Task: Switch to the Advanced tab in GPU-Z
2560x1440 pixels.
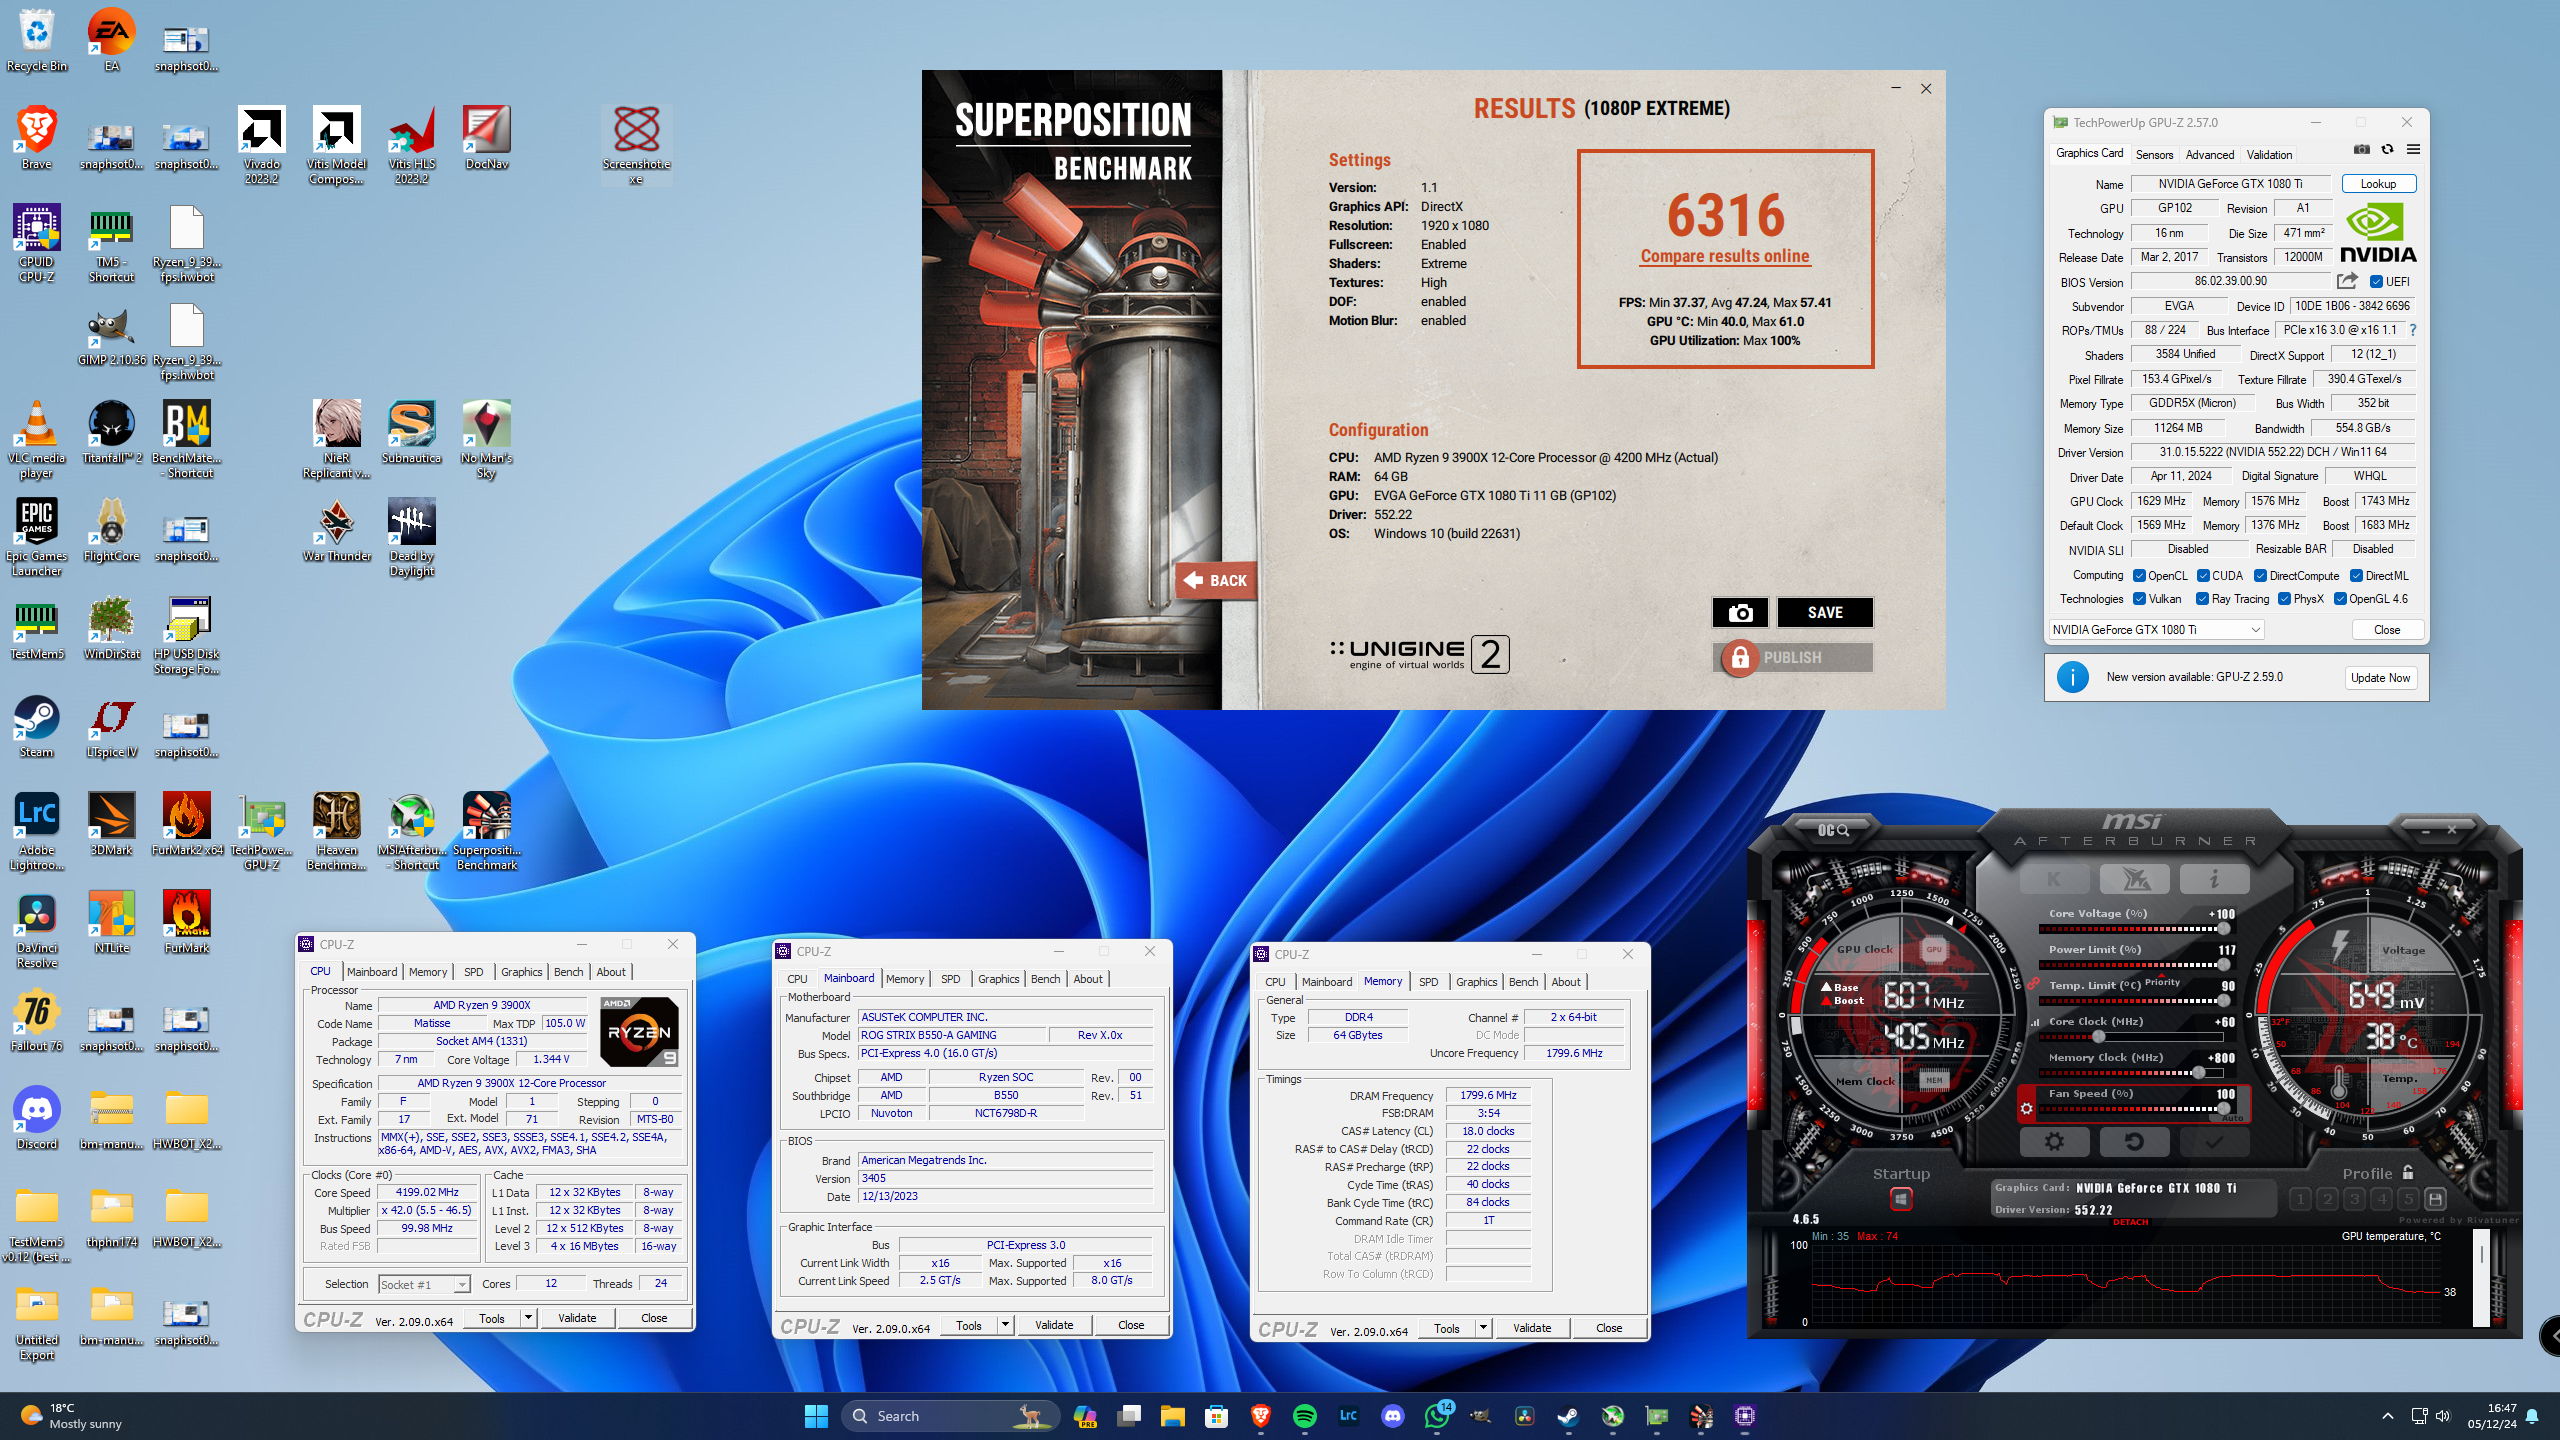Action: coord(2209,154)
